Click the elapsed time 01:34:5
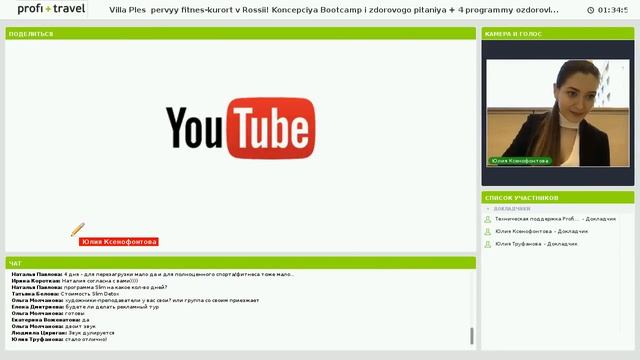This screenshot has height=360, width=640. point(613,10)
